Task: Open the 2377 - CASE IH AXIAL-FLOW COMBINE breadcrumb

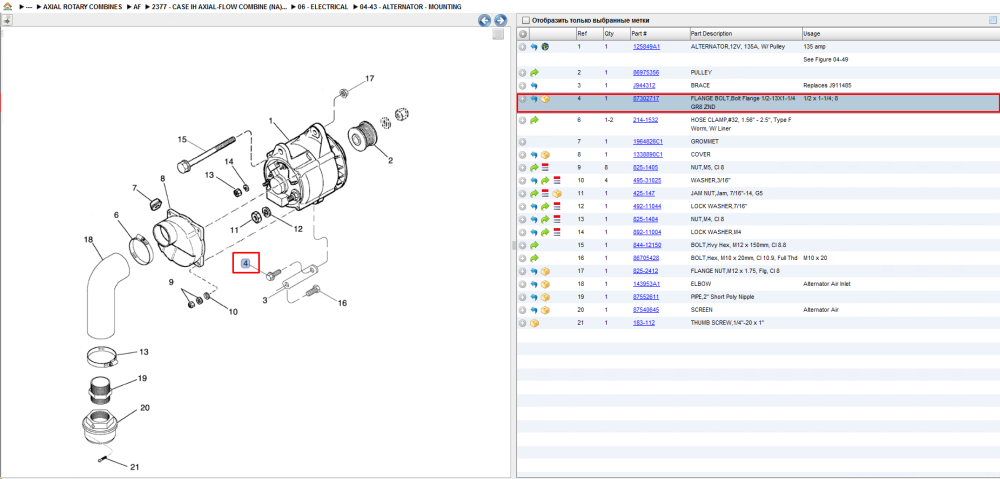Action: 219,6
